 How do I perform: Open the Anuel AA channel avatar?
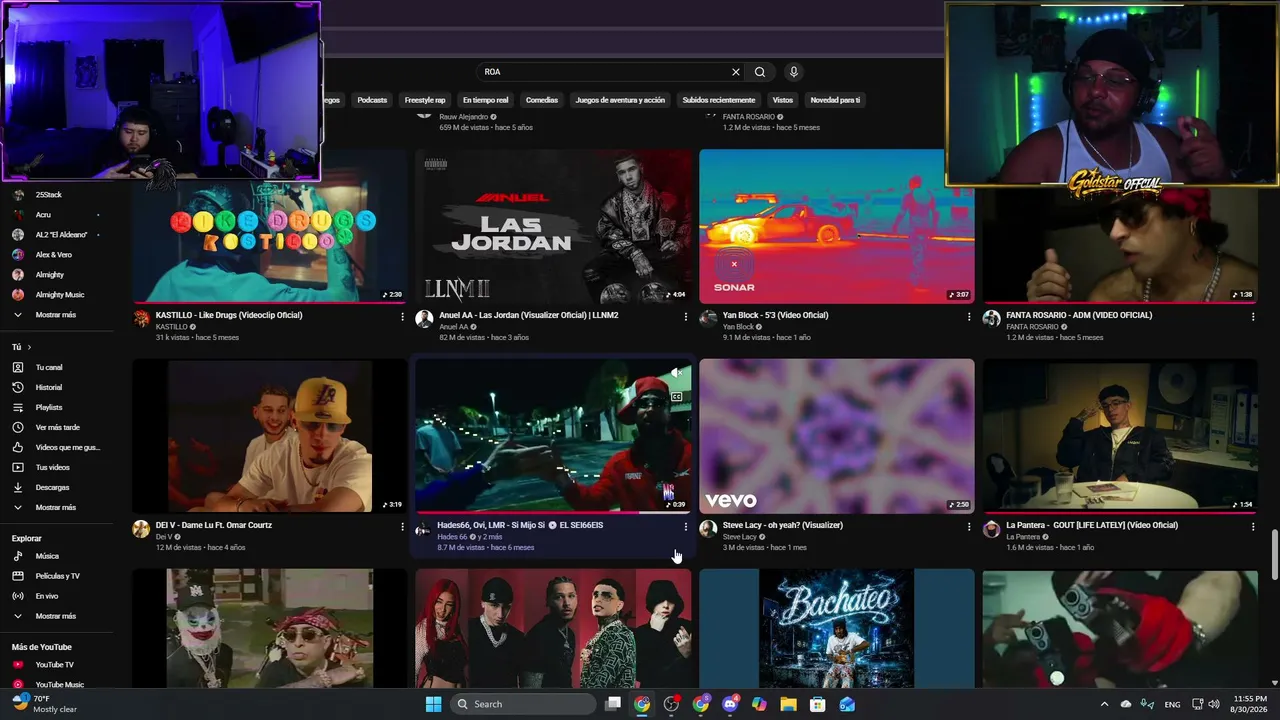point(424,319)
